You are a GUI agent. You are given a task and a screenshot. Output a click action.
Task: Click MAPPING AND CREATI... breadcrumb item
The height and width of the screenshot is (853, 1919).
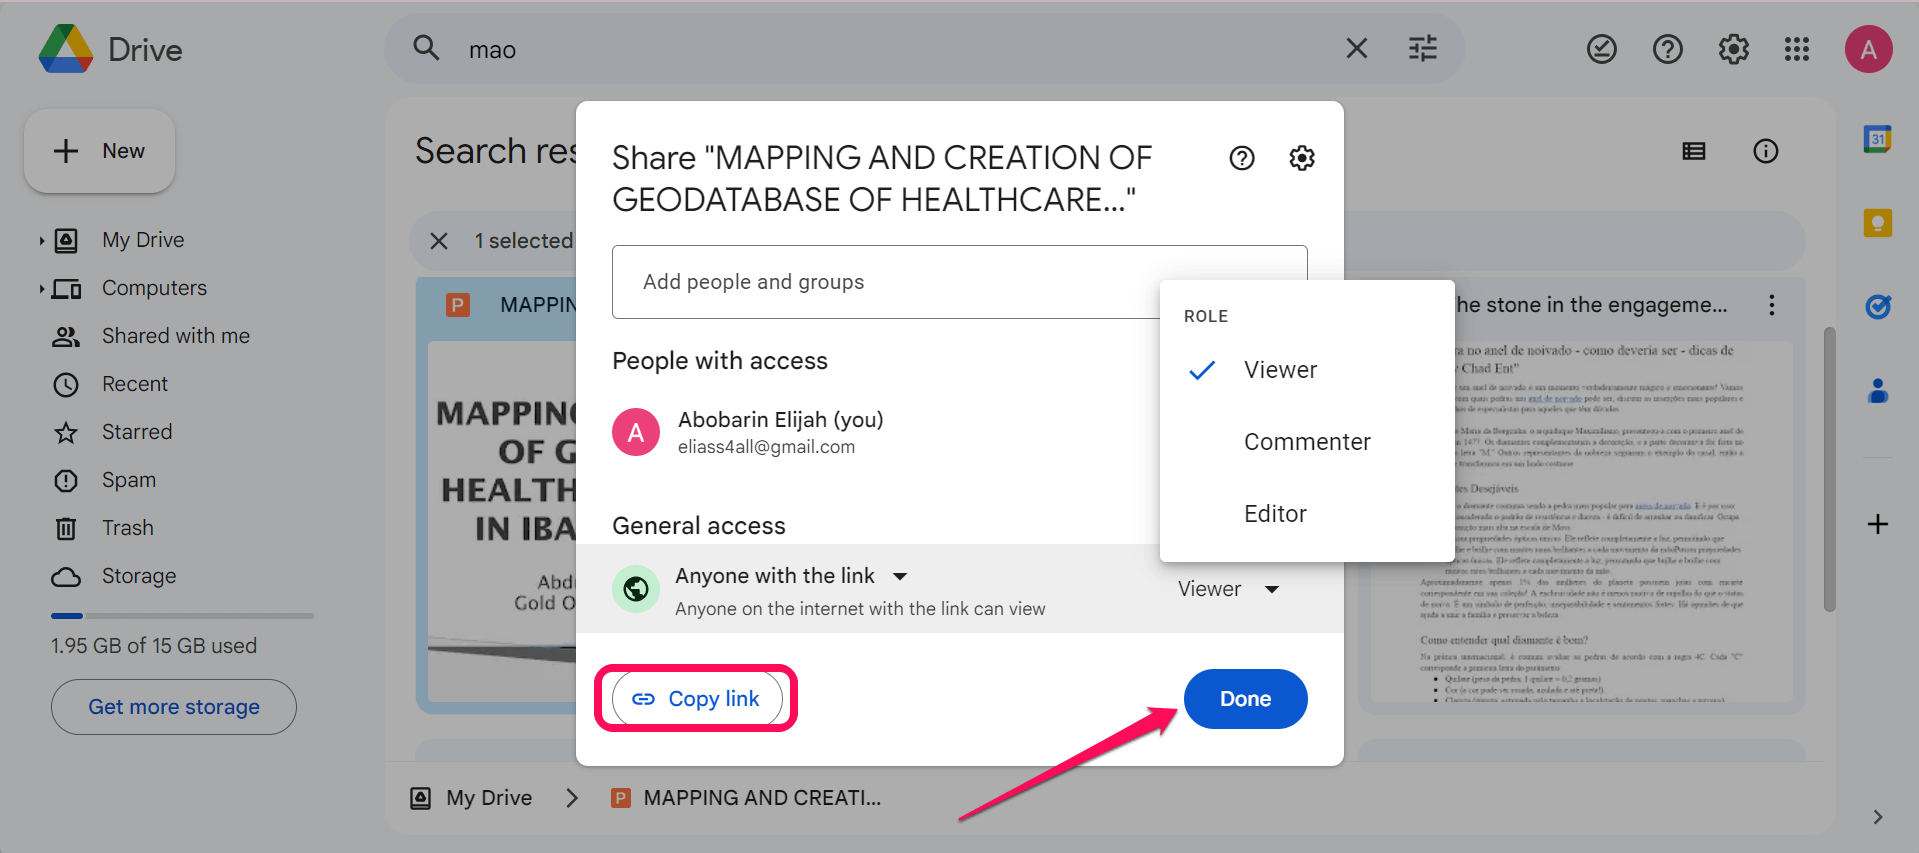tap(762, 798)
